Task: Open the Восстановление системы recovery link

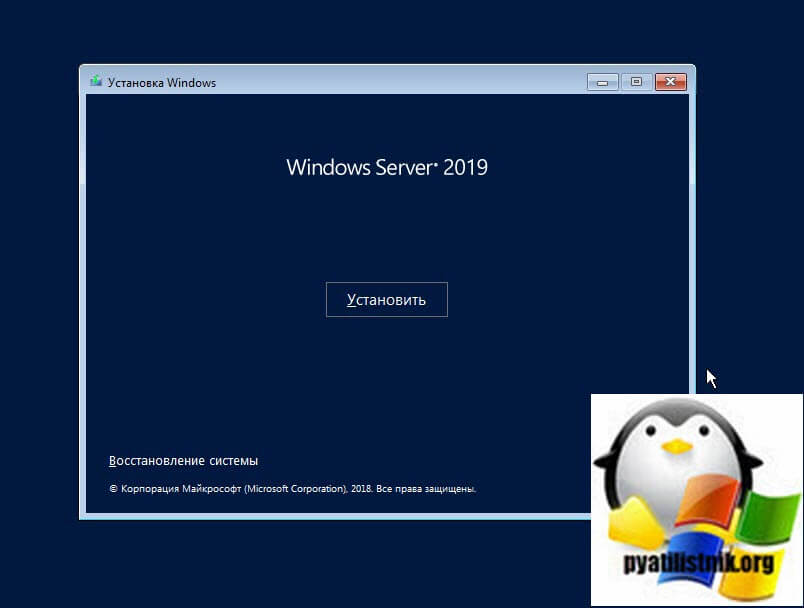Action: click(x=183, y=461)
